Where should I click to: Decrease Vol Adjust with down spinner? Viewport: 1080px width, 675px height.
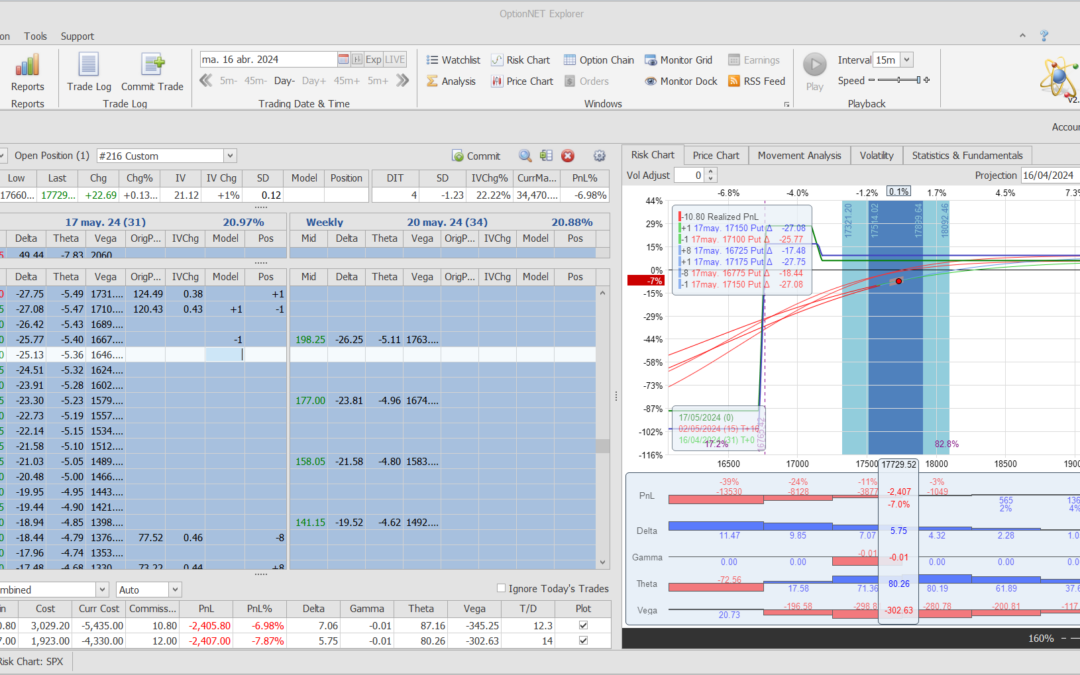(711, 179)
